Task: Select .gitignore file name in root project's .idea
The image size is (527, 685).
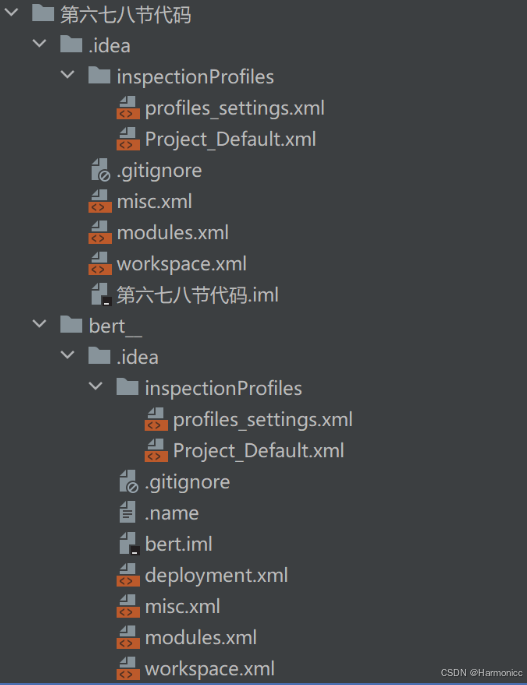Action: [159, 171]
